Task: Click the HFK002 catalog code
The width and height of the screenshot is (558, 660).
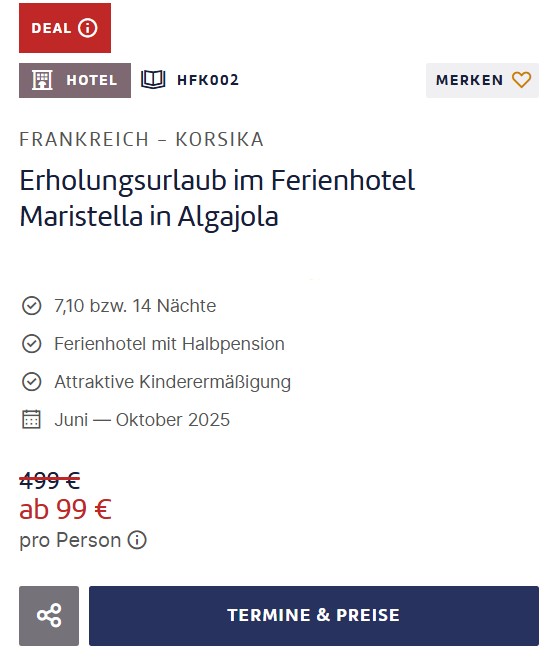Action: pos(208,80)
